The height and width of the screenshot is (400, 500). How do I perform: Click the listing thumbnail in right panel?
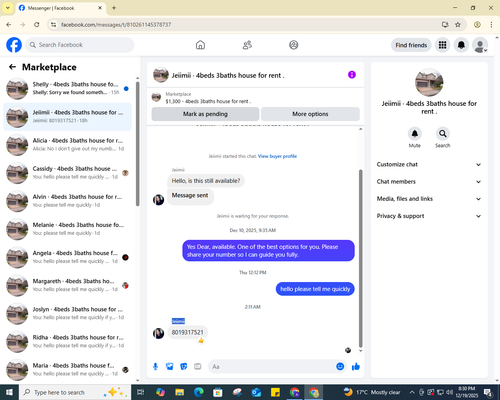429,83
